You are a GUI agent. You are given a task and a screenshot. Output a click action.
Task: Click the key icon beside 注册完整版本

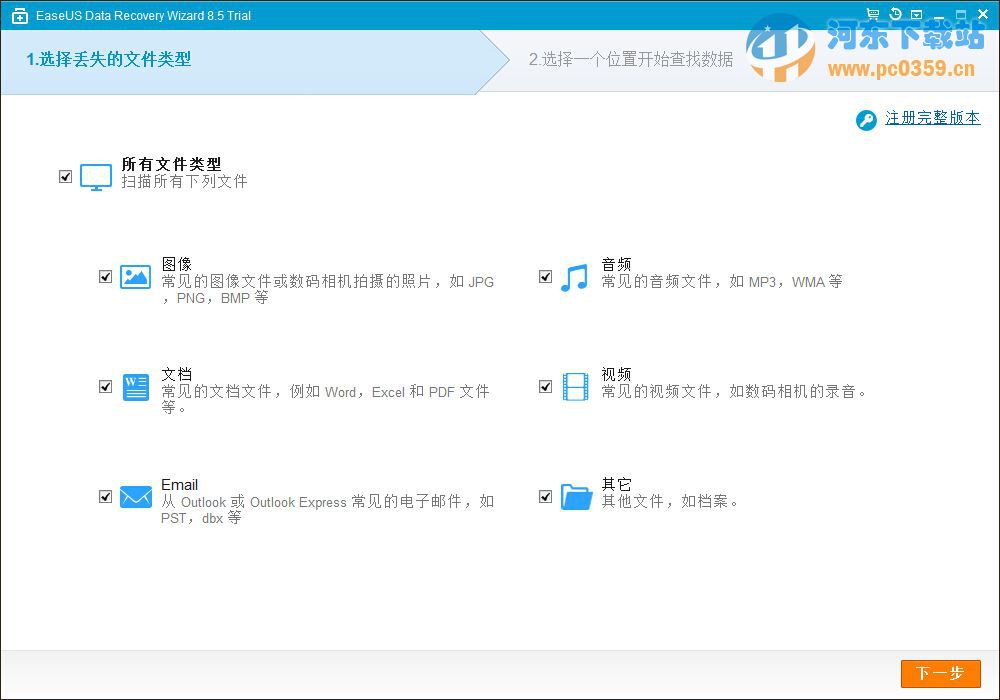click(866, 120)
